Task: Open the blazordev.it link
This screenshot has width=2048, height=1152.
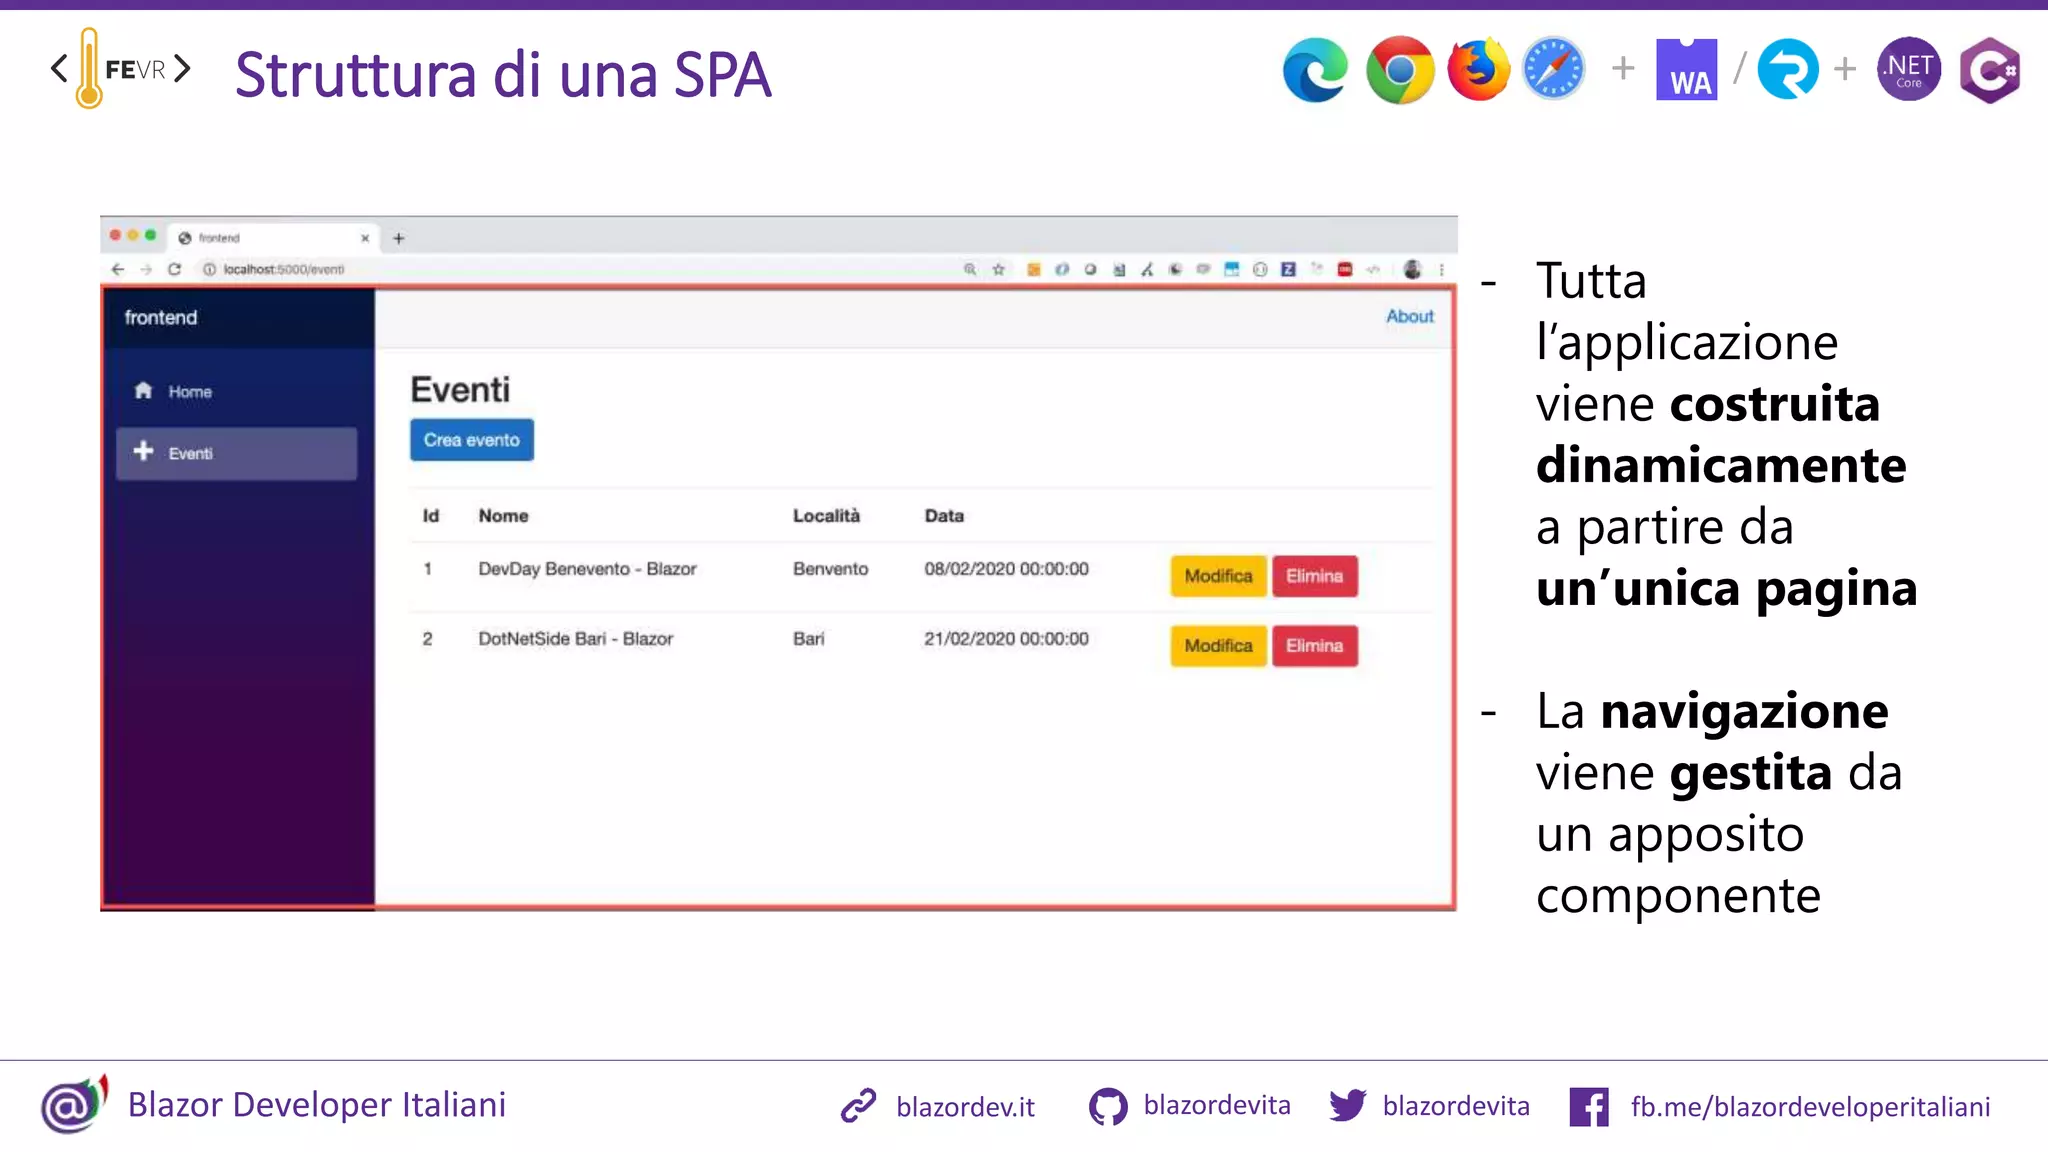Action: click(965, 1107)
